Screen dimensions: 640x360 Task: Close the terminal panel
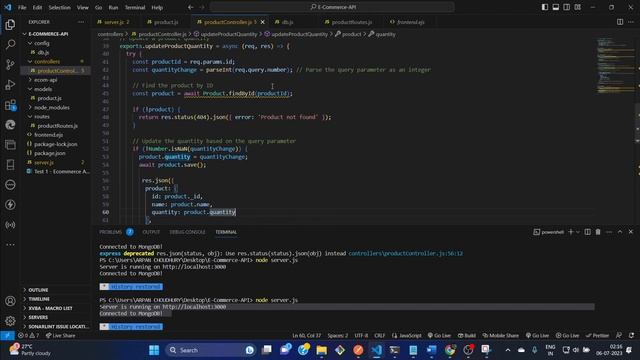point(631,232)
